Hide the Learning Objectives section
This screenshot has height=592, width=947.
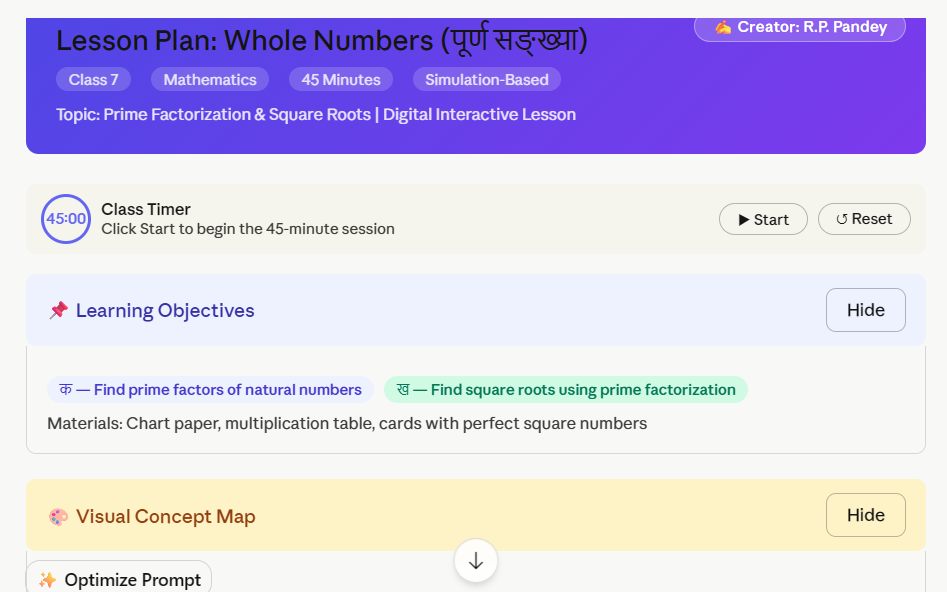tap(865, 310)
